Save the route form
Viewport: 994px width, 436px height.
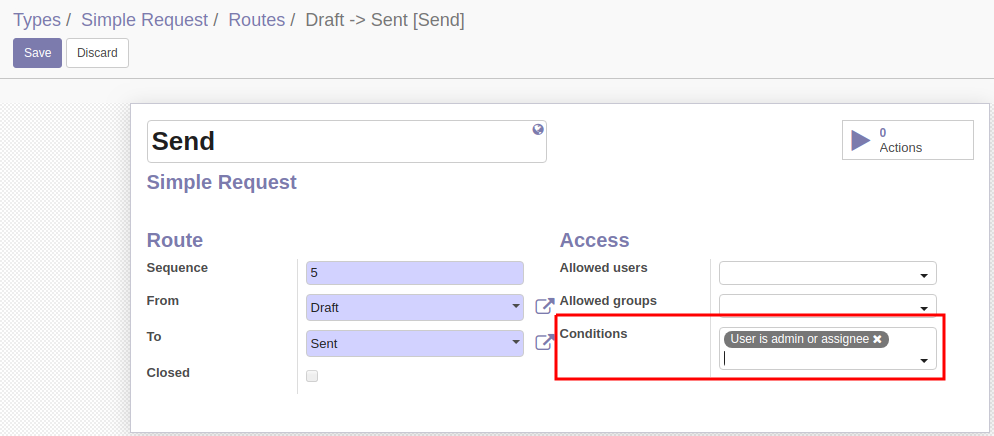pyautogui.click(x=37, y=53)
